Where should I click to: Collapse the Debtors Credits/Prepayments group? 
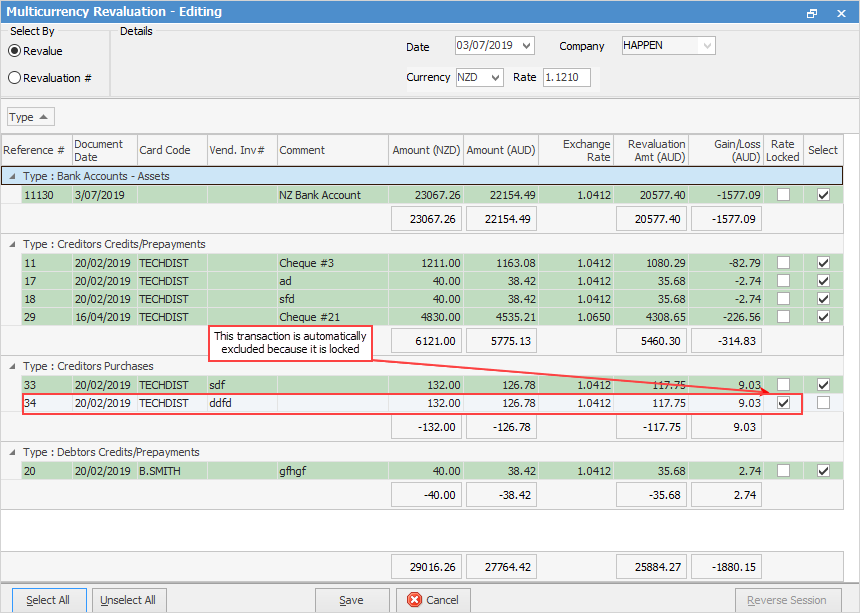12,452
